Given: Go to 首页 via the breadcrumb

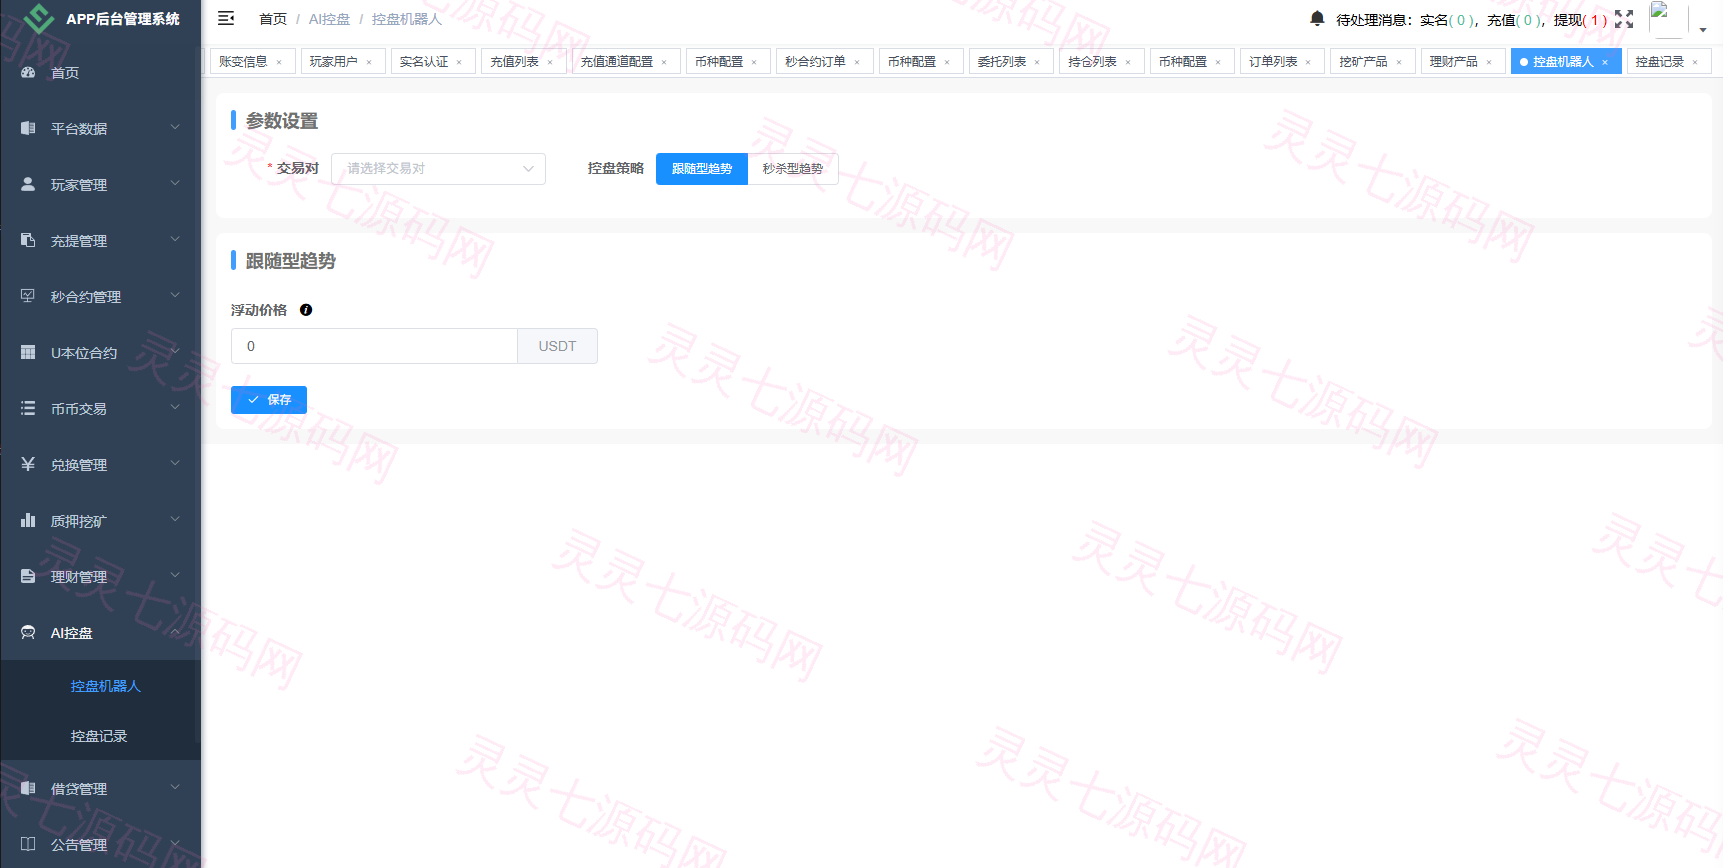Looking at the screenshot, I should (x=273, y=19).
